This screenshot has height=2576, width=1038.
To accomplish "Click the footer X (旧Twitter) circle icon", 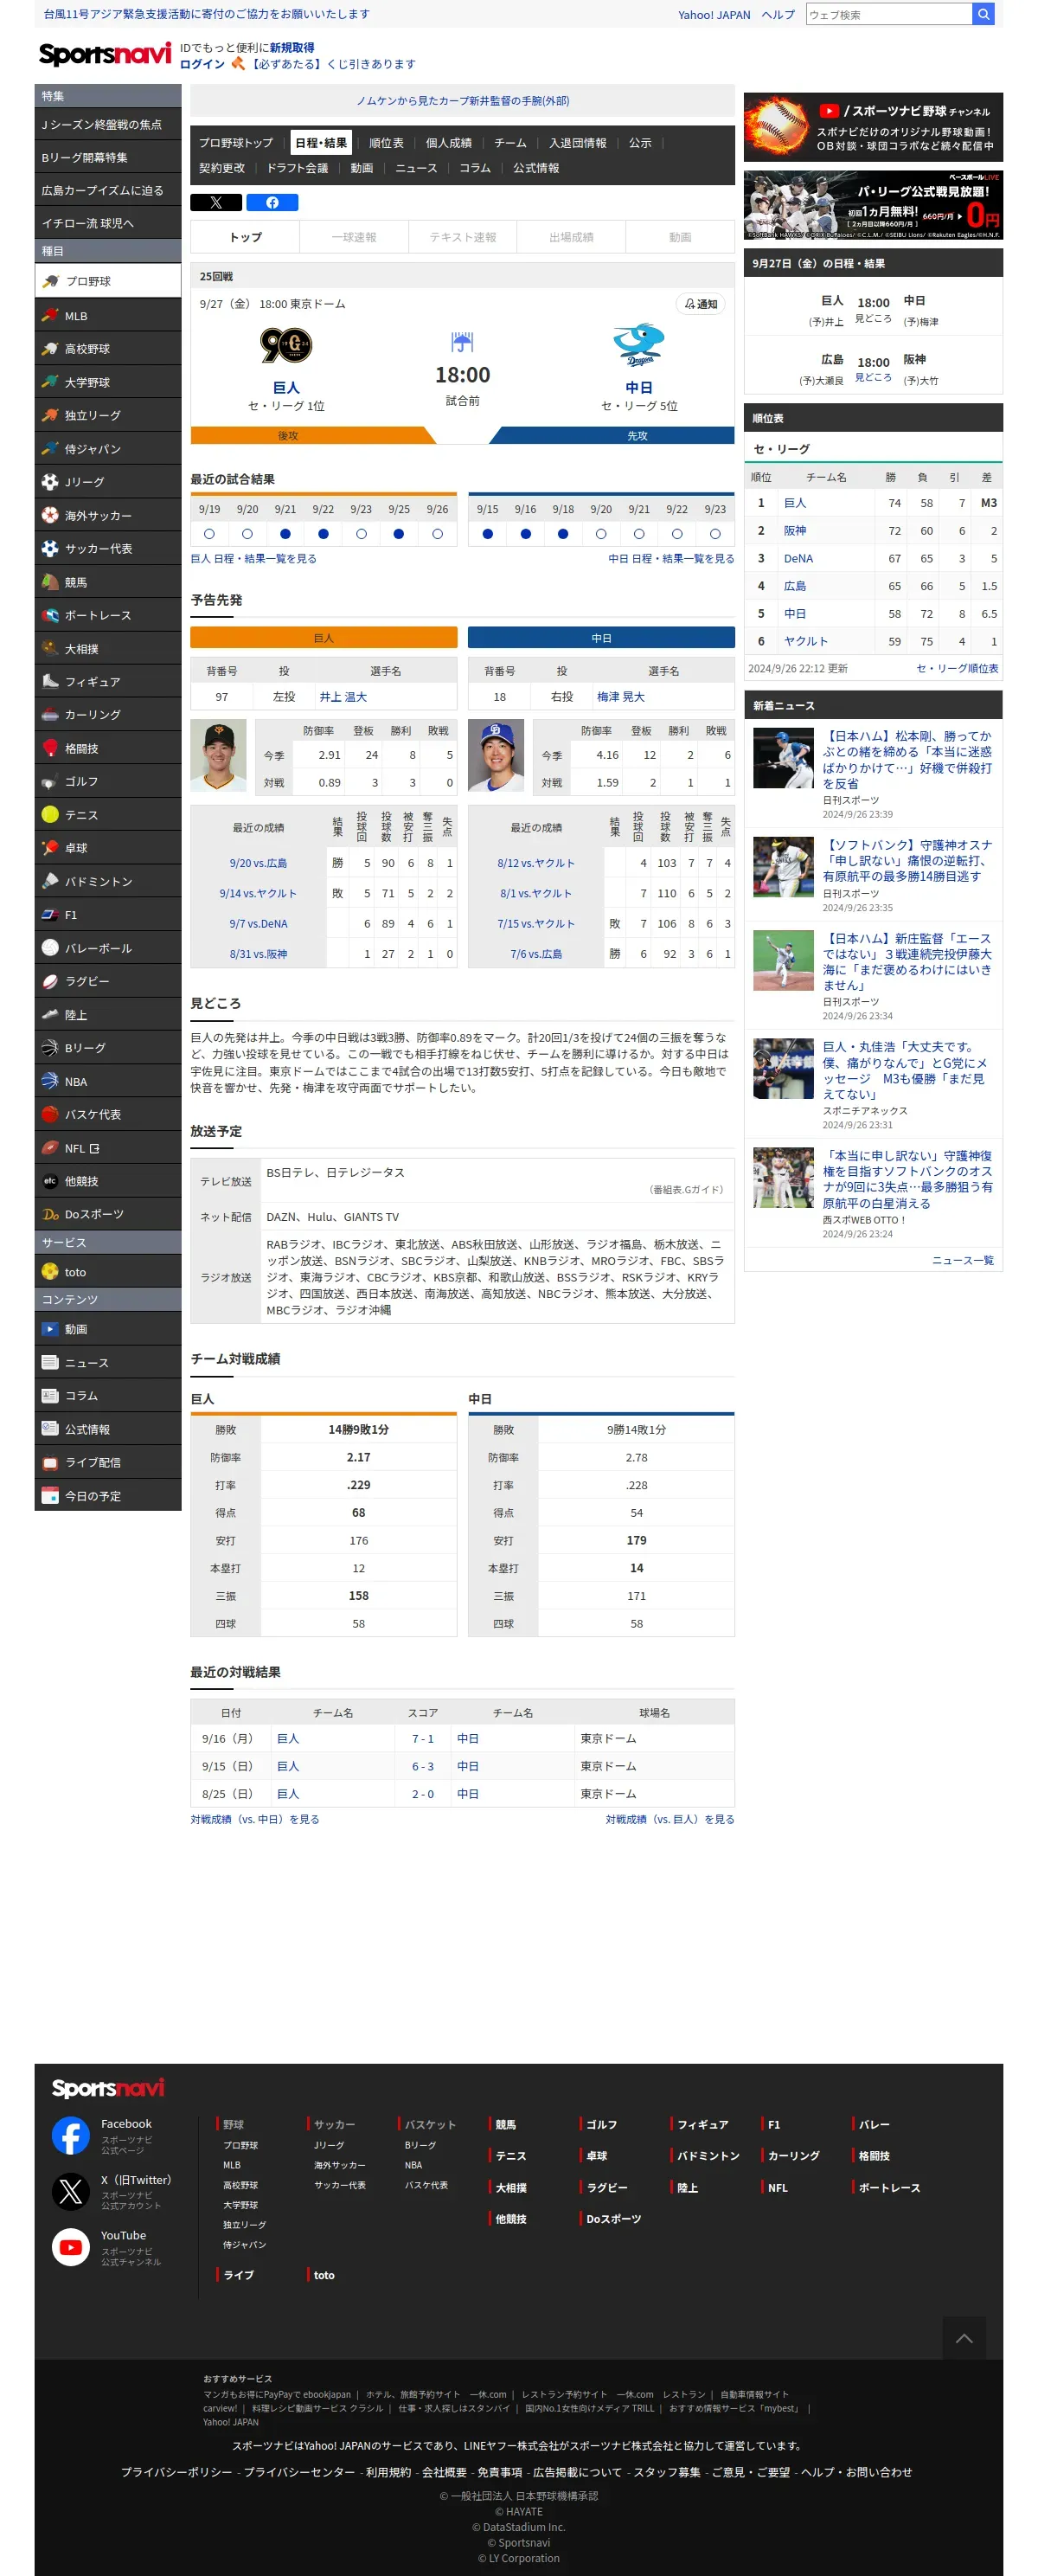I will (71, 2192).
